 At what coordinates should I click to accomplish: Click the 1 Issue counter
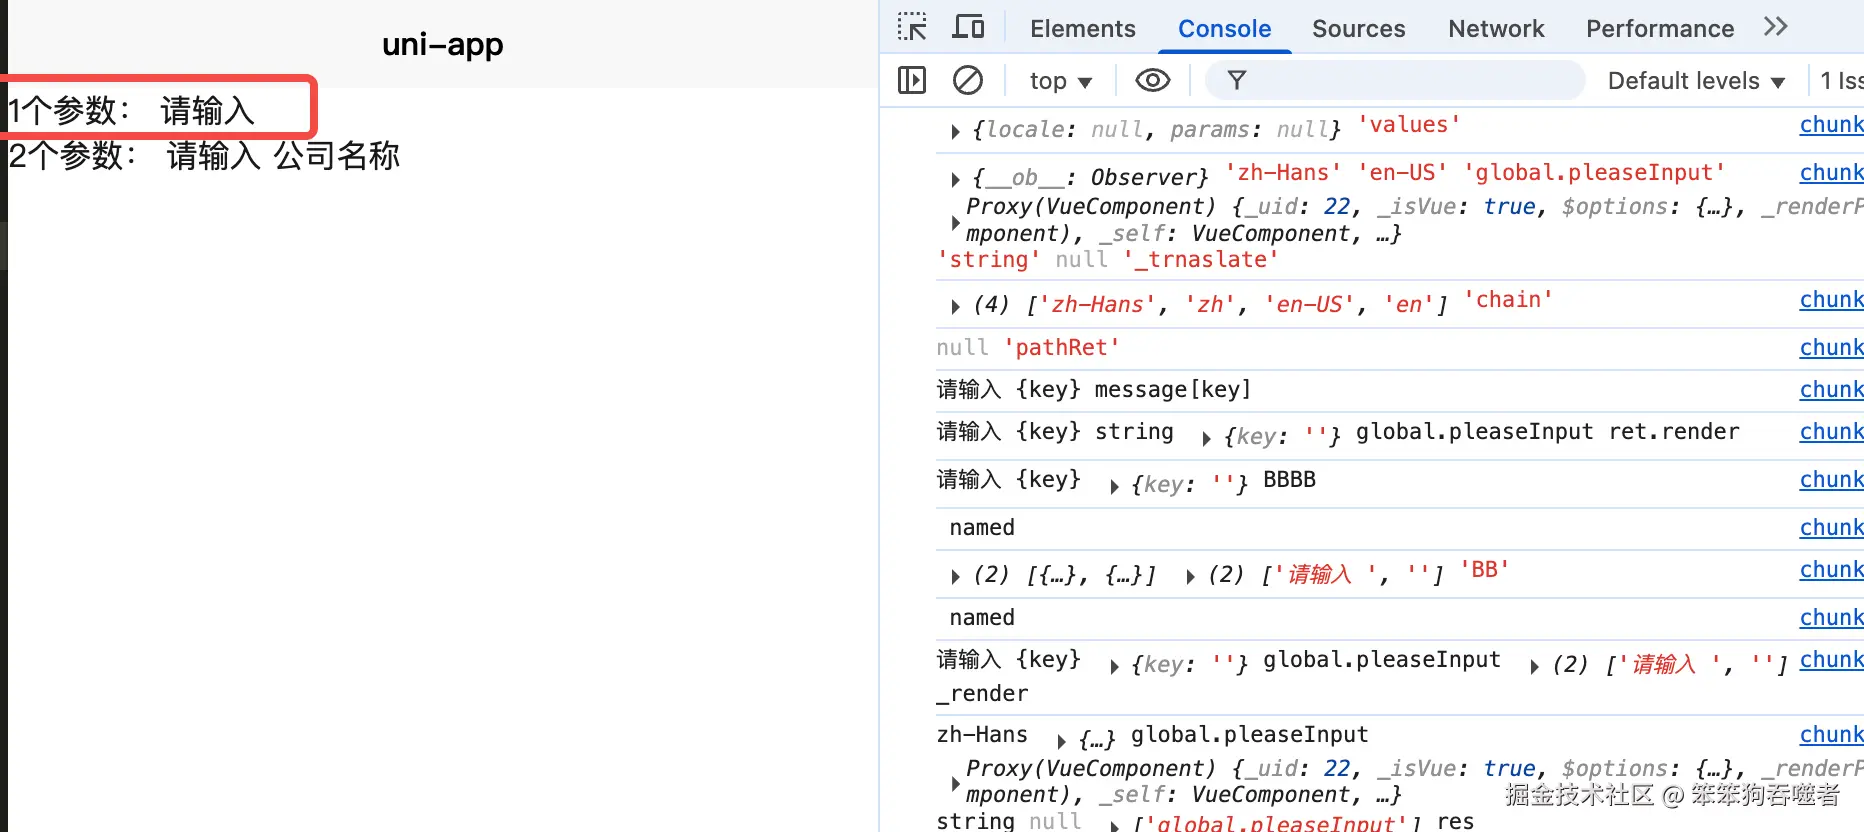pyautogui.click(x=1841, y=81)
